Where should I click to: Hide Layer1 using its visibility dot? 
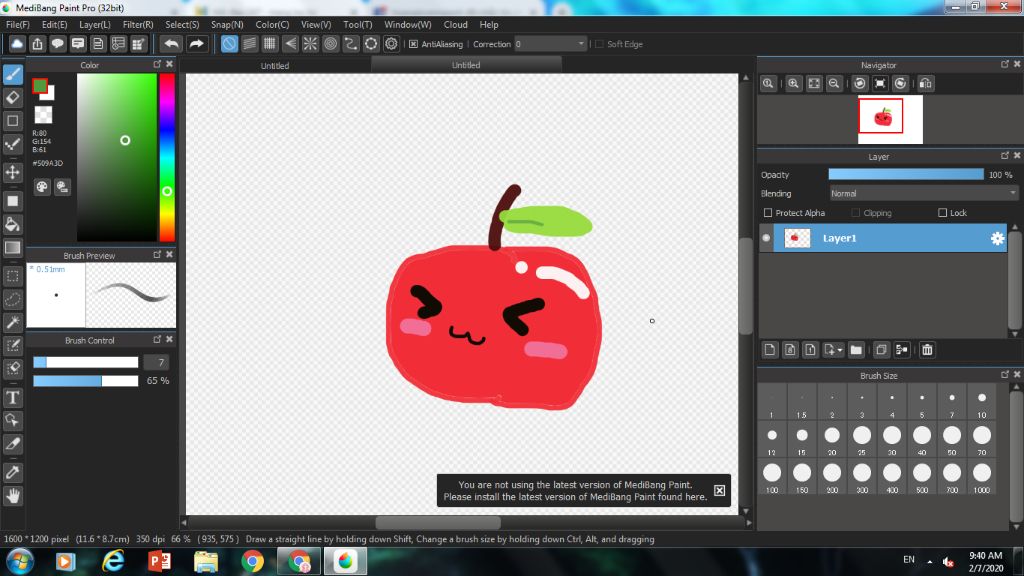pyautogui.click(x=766, y=238)
